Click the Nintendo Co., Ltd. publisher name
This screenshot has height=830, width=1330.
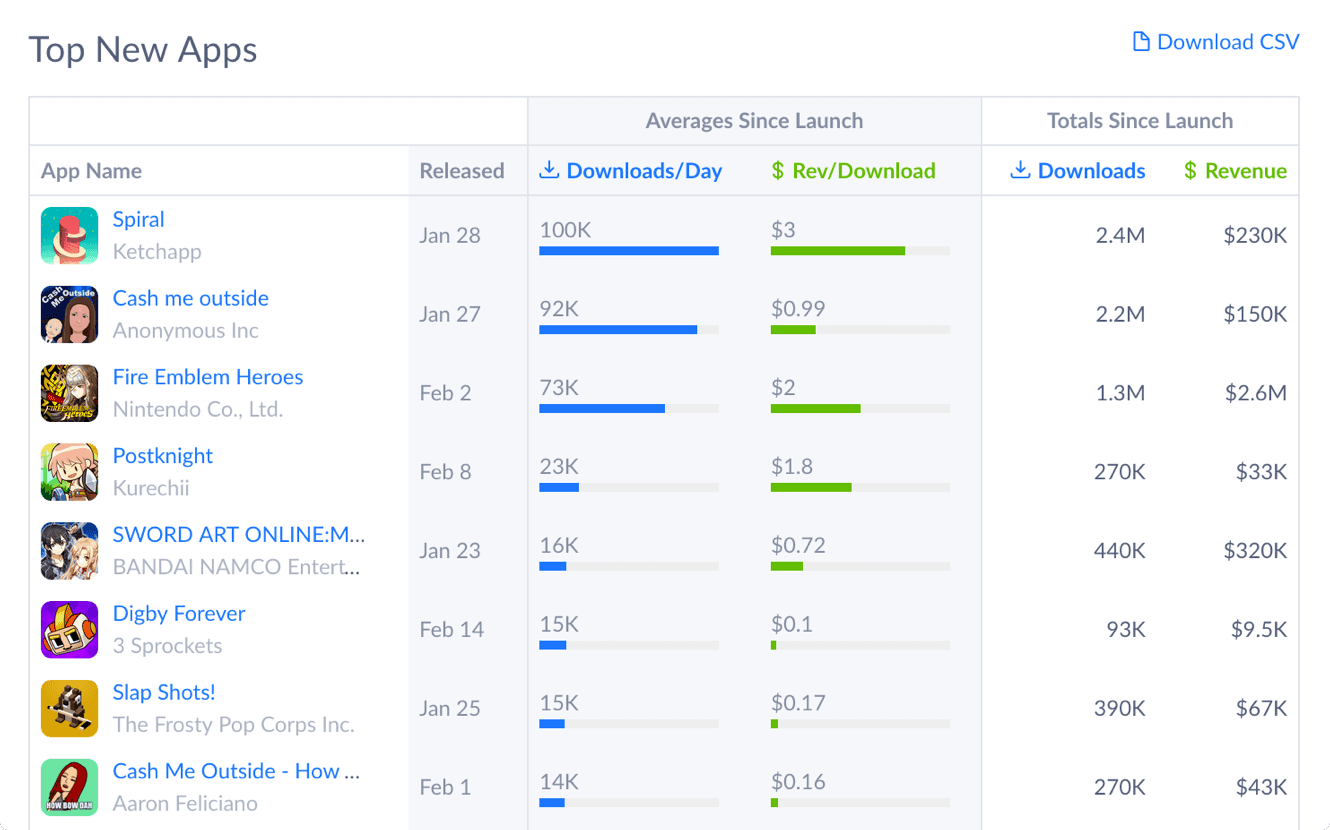[198, 410]
